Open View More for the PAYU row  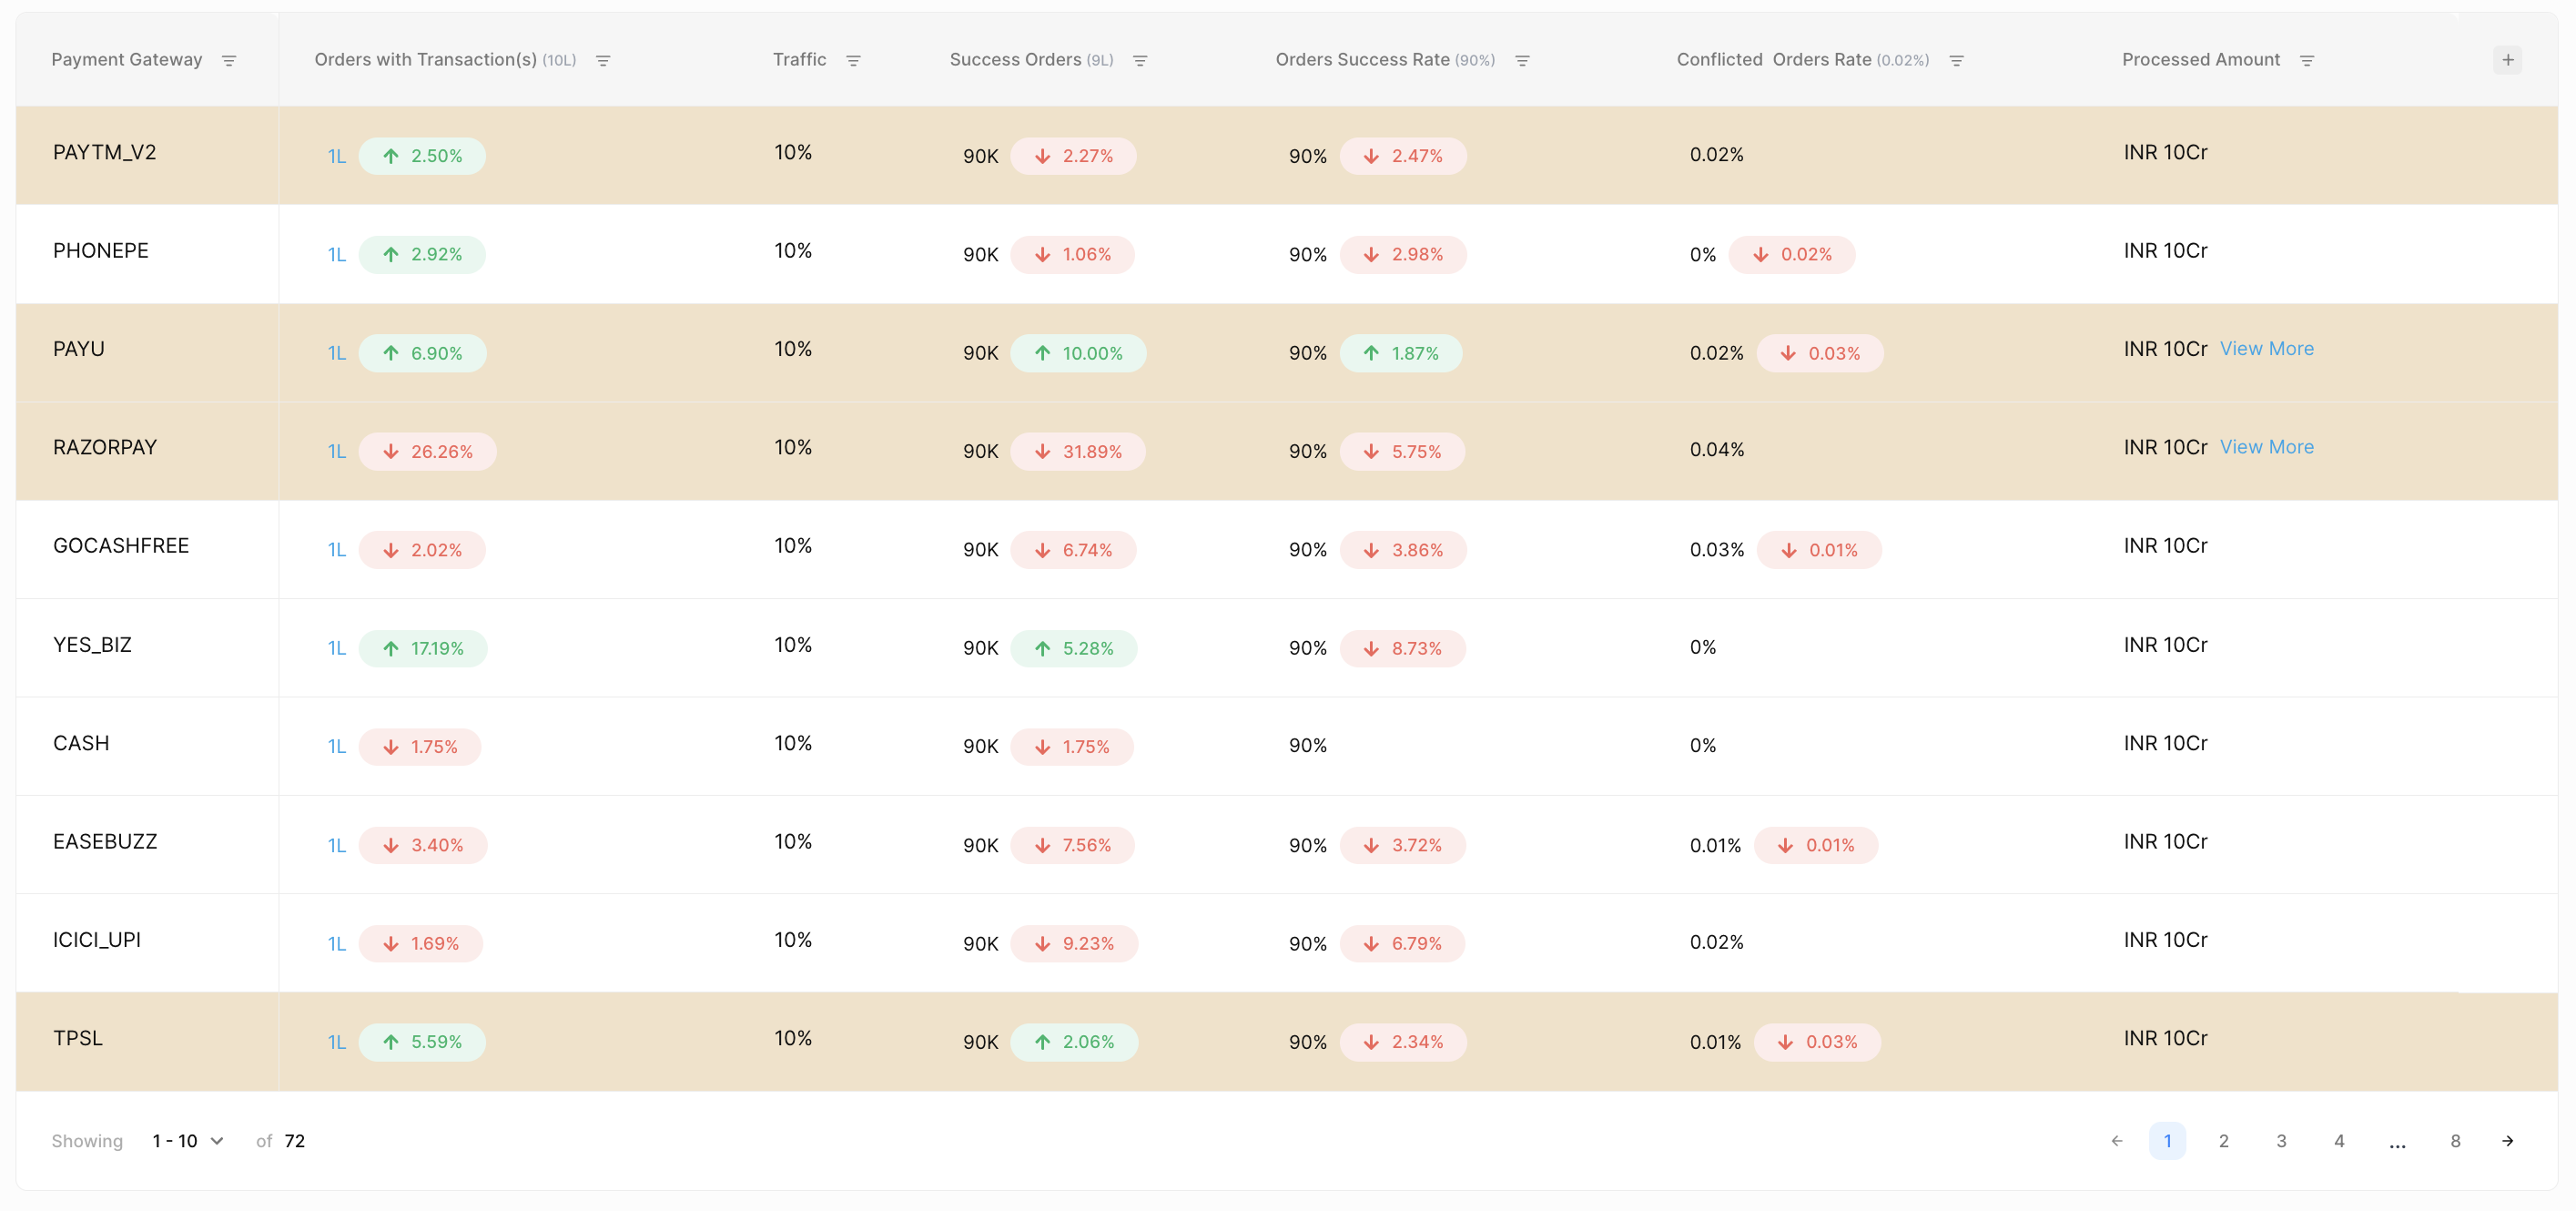point(2266,349)
